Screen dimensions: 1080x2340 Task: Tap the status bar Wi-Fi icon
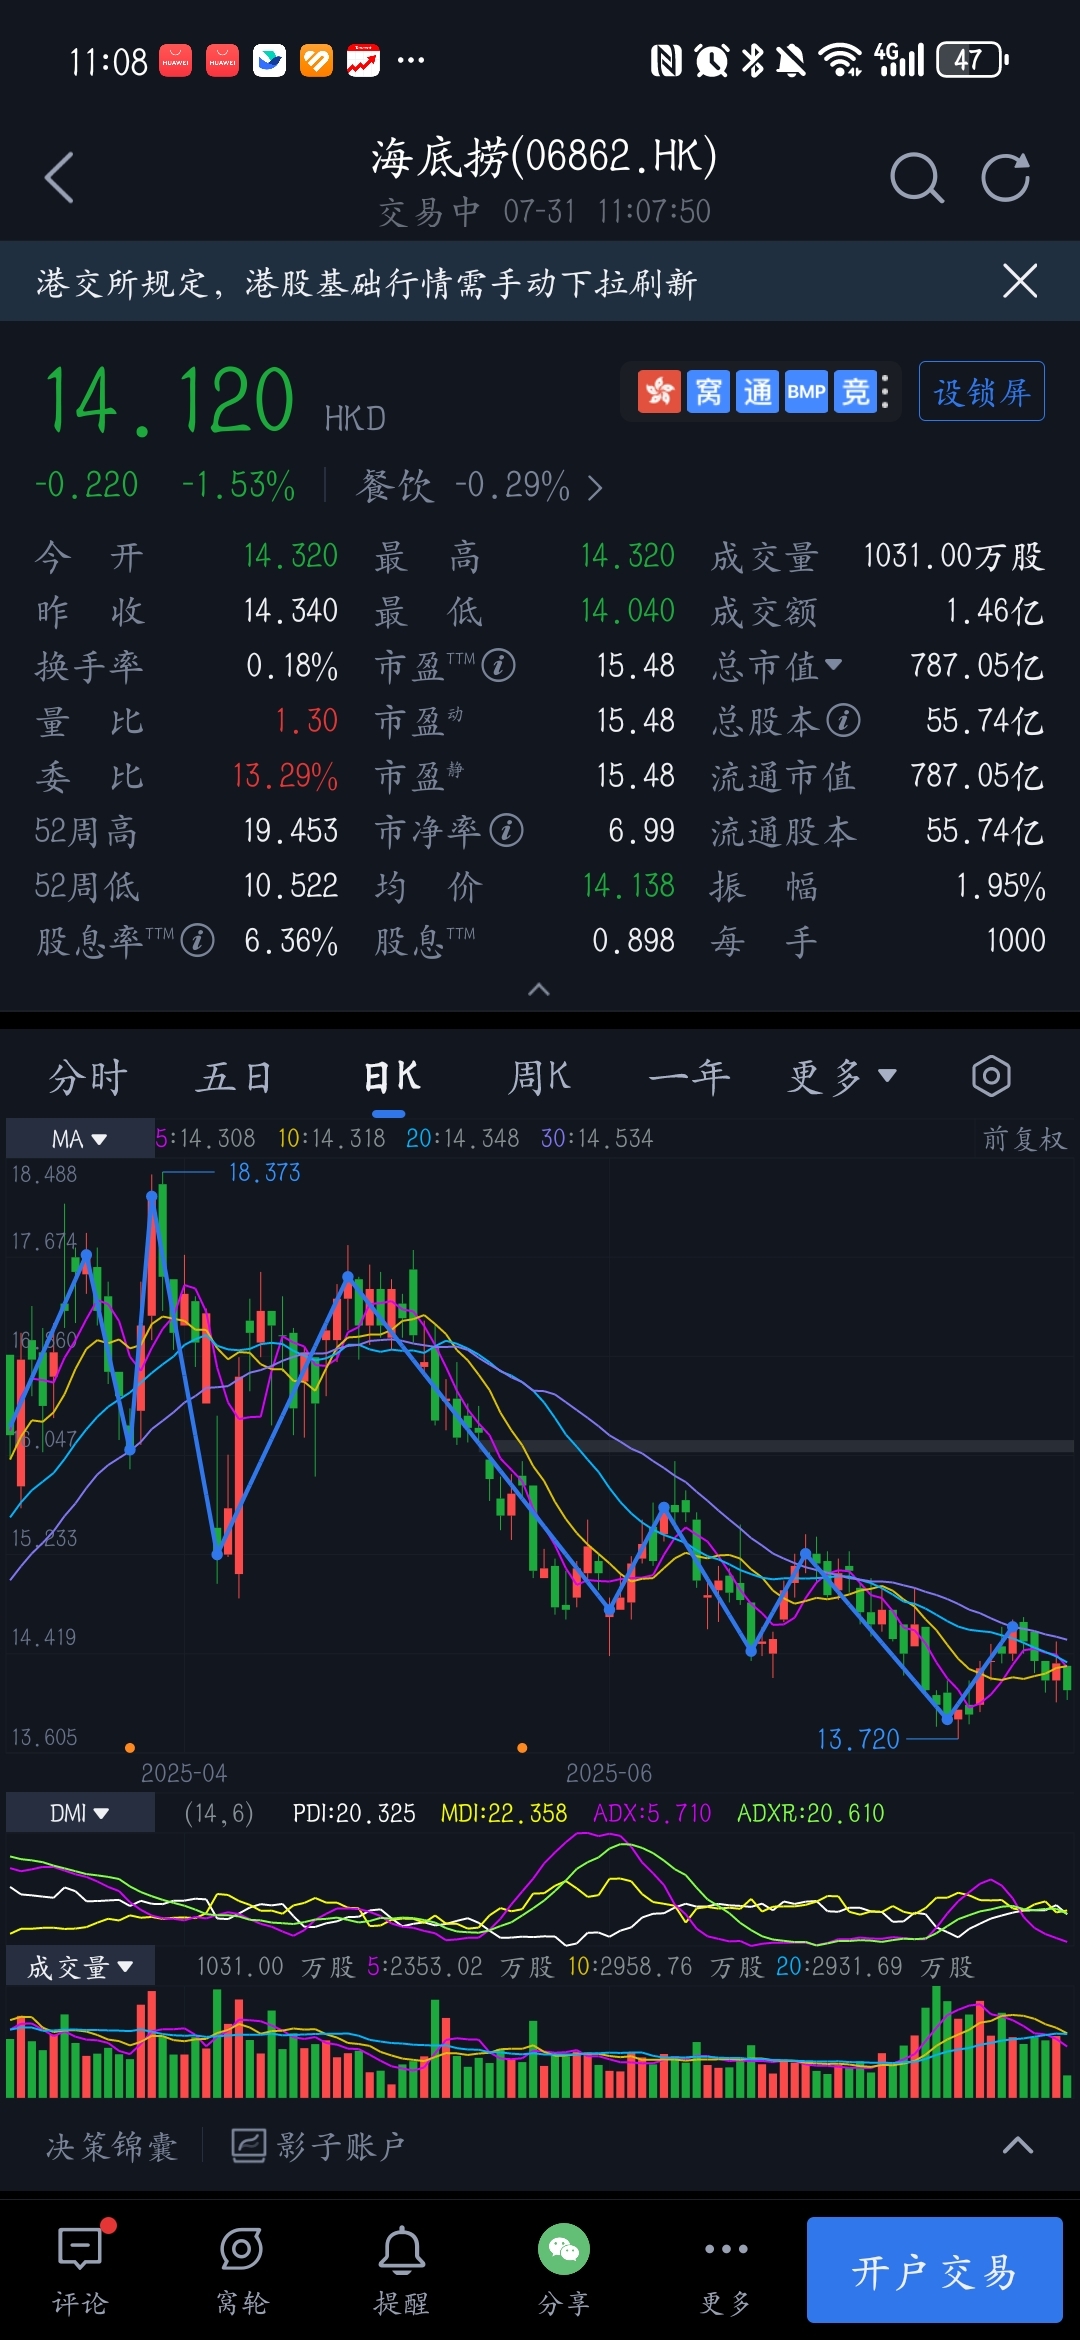[840, 60]
